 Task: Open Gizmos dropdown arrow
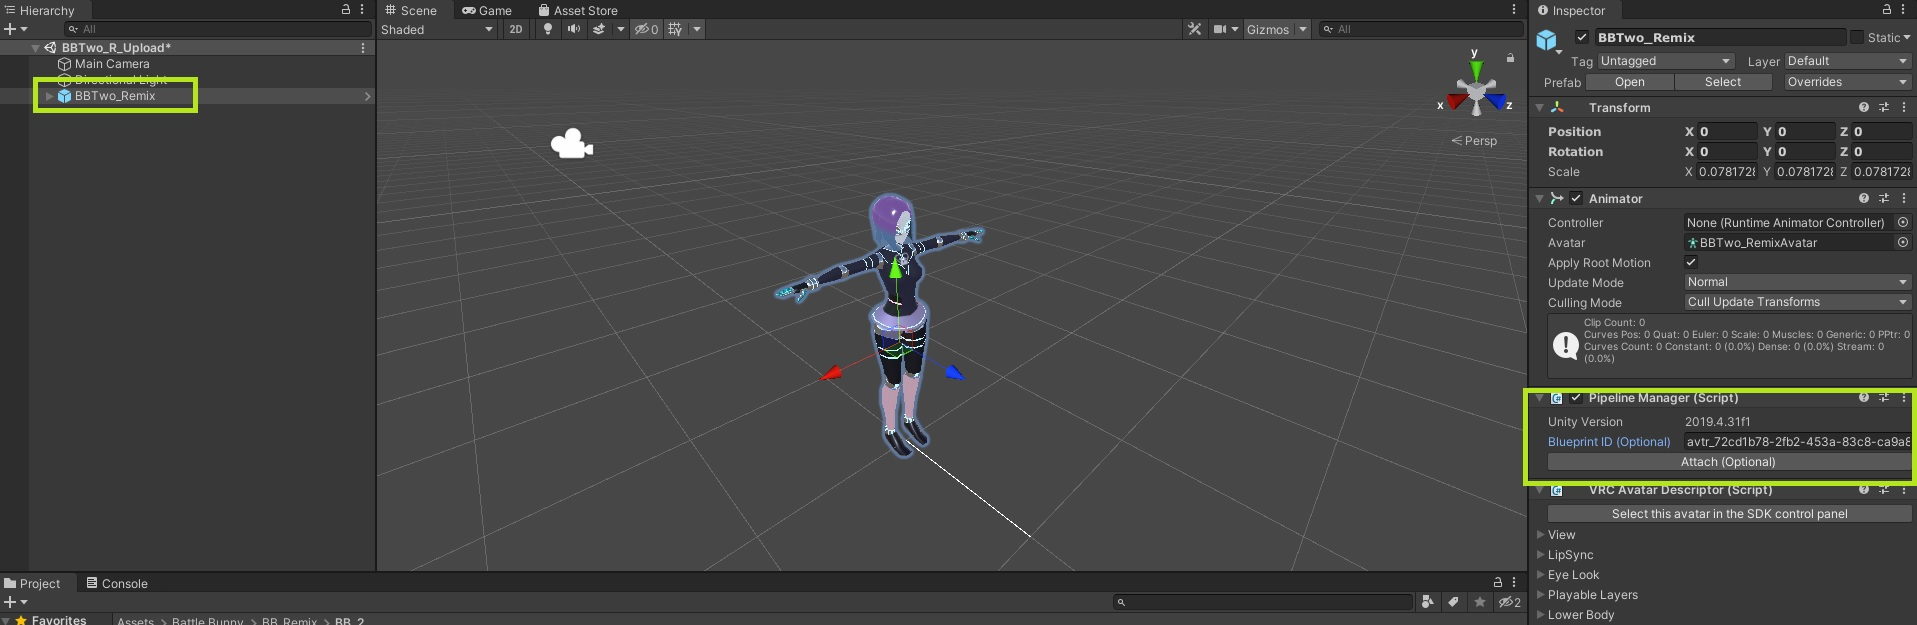click(x=1303, y=29)
